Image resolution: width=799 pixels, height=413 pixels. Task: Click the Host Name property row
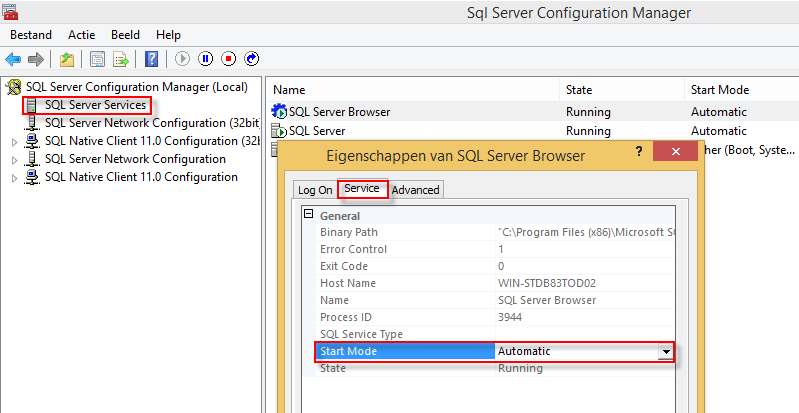[x=495, y=283]
